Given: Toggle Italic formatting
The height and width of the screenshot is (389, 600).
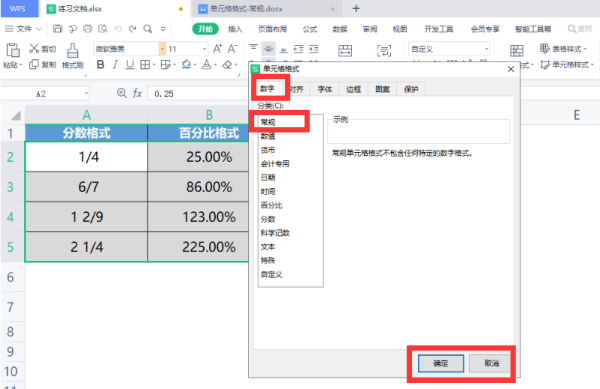Looking at the screenshot, I should point(115,65).
